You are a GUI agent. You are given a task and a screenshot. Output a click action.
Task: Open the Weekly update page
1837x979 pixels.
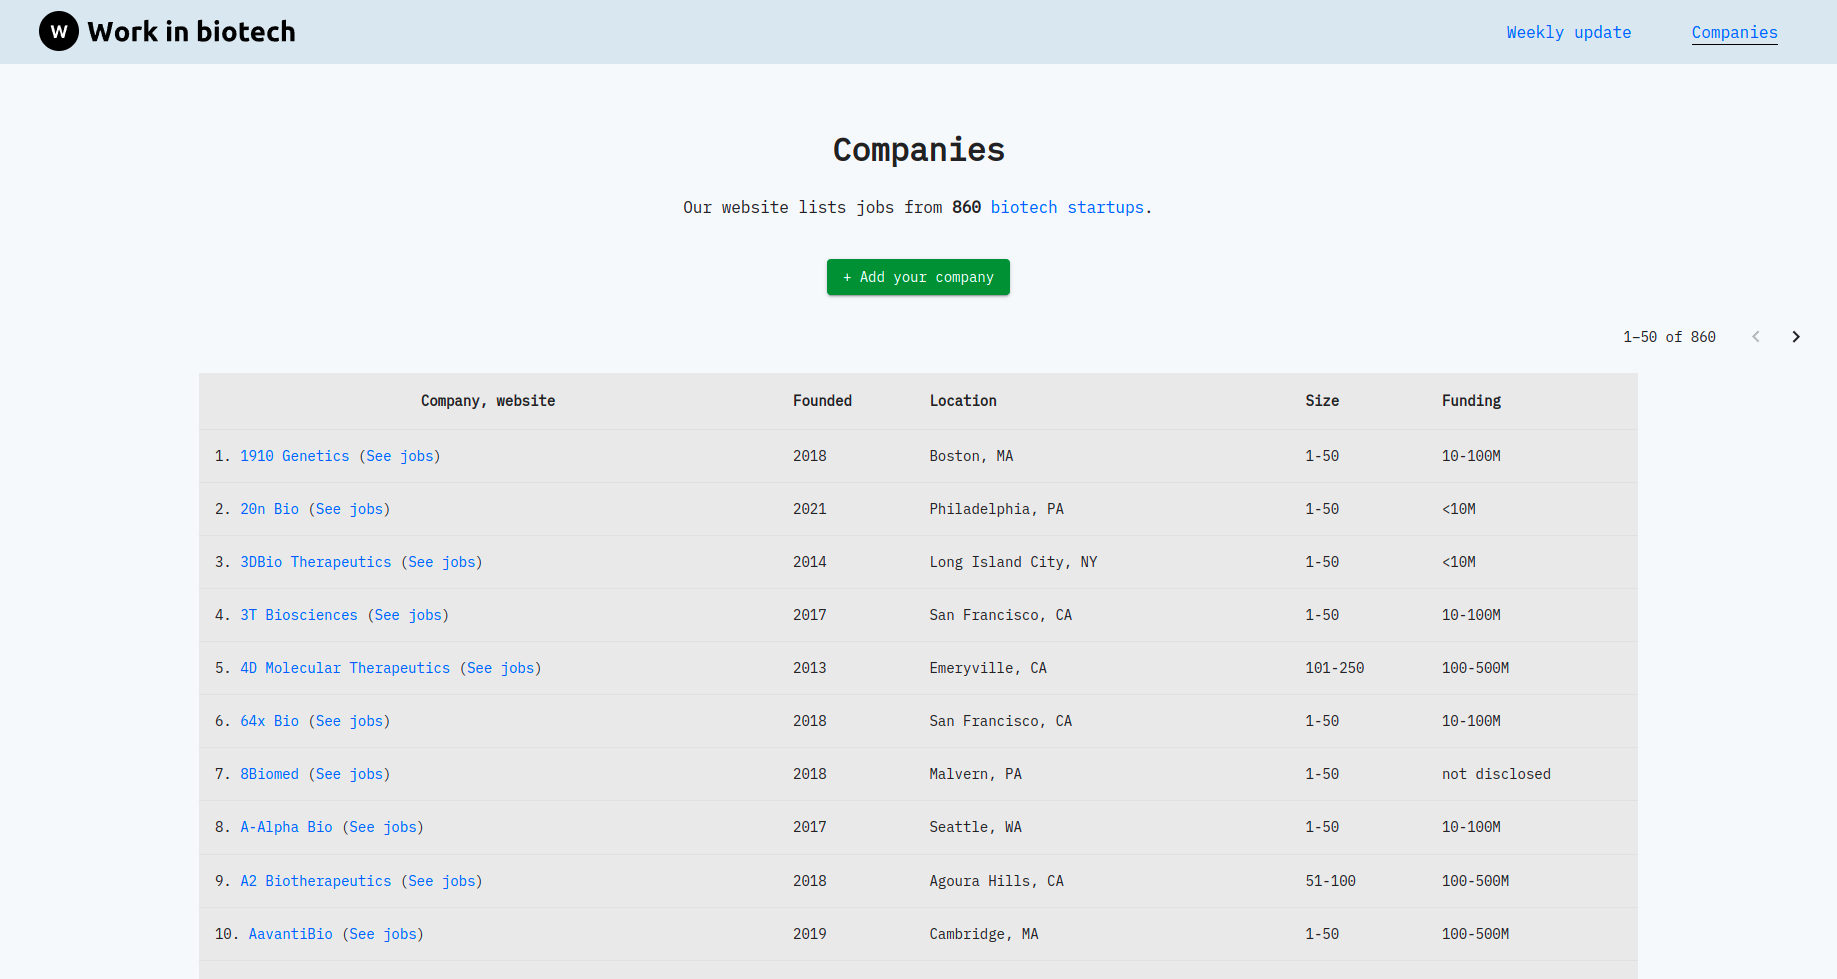tap(1569, 32)
